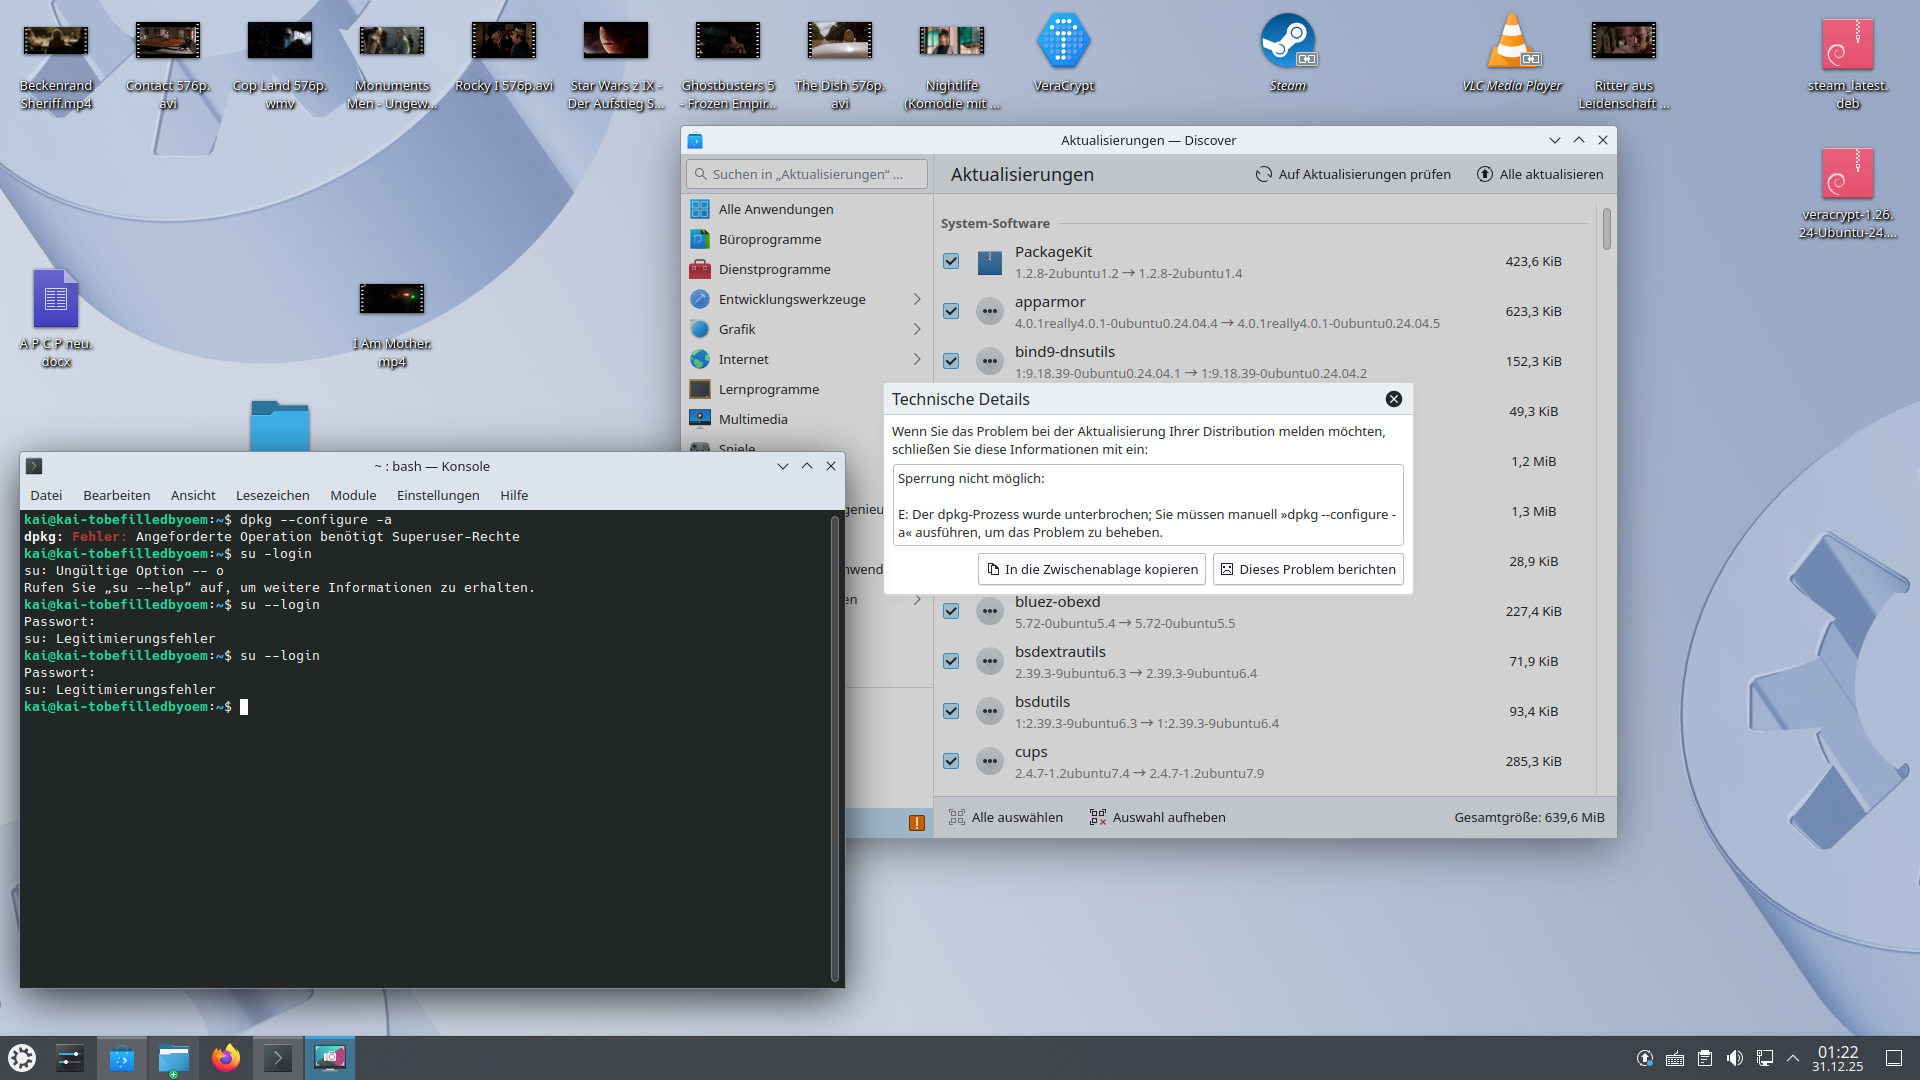Open the Bearbeiten menu in Konsole
This screenshot has width=1920, height=1080.
click(x=116, y=495)
